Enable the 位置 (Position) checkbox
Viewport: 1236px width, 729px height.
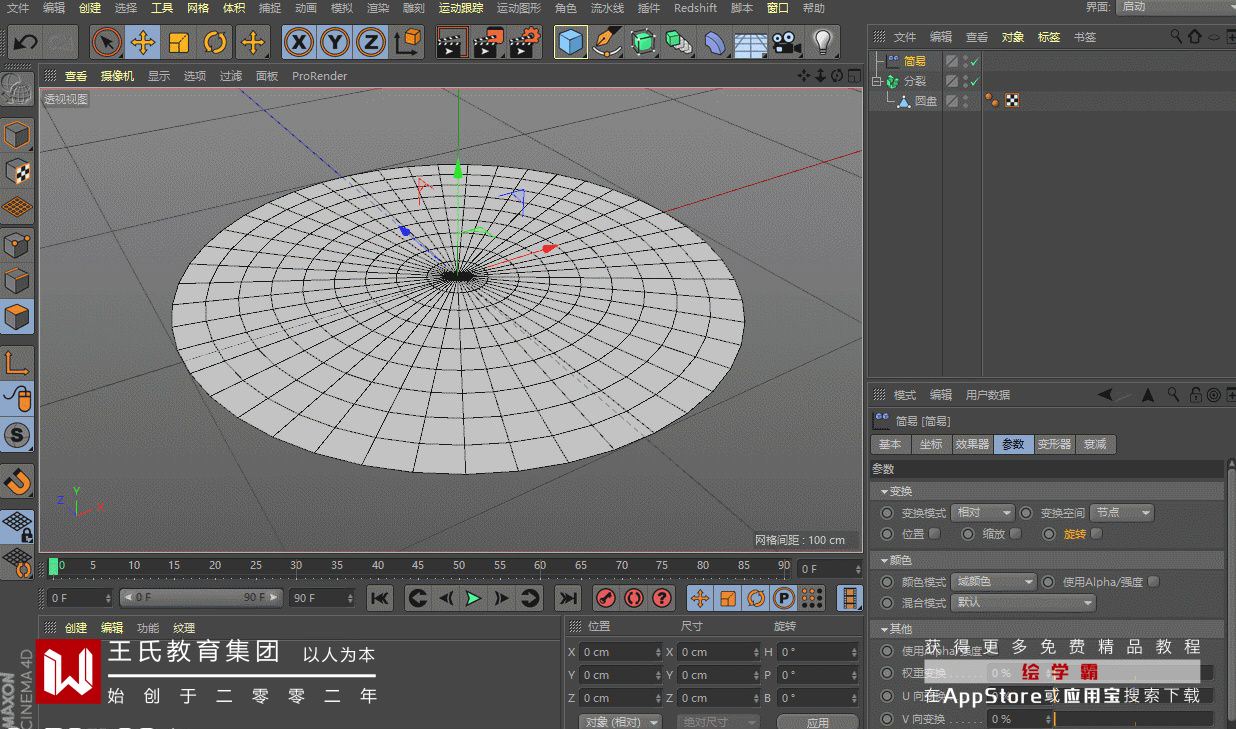[x=934, y=534]
